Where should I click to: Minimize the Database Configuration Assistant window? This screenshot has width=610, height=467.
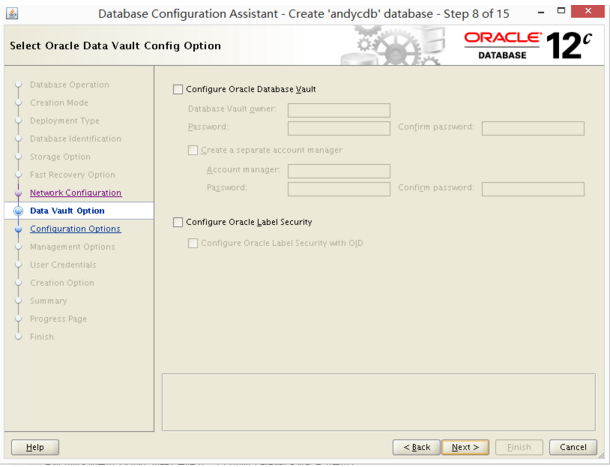click(x=541, y=12)
